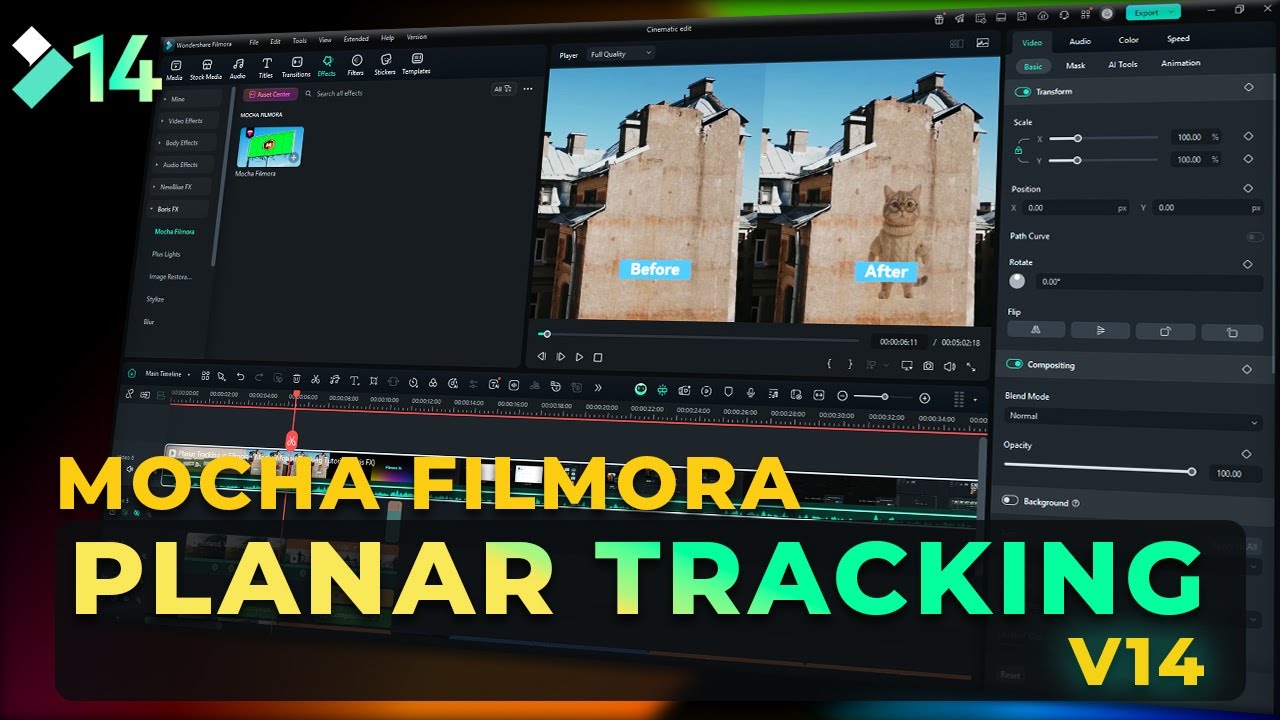Open the Templates library
The width and height of the screenshot is (1280, 720).
(417, 63)
